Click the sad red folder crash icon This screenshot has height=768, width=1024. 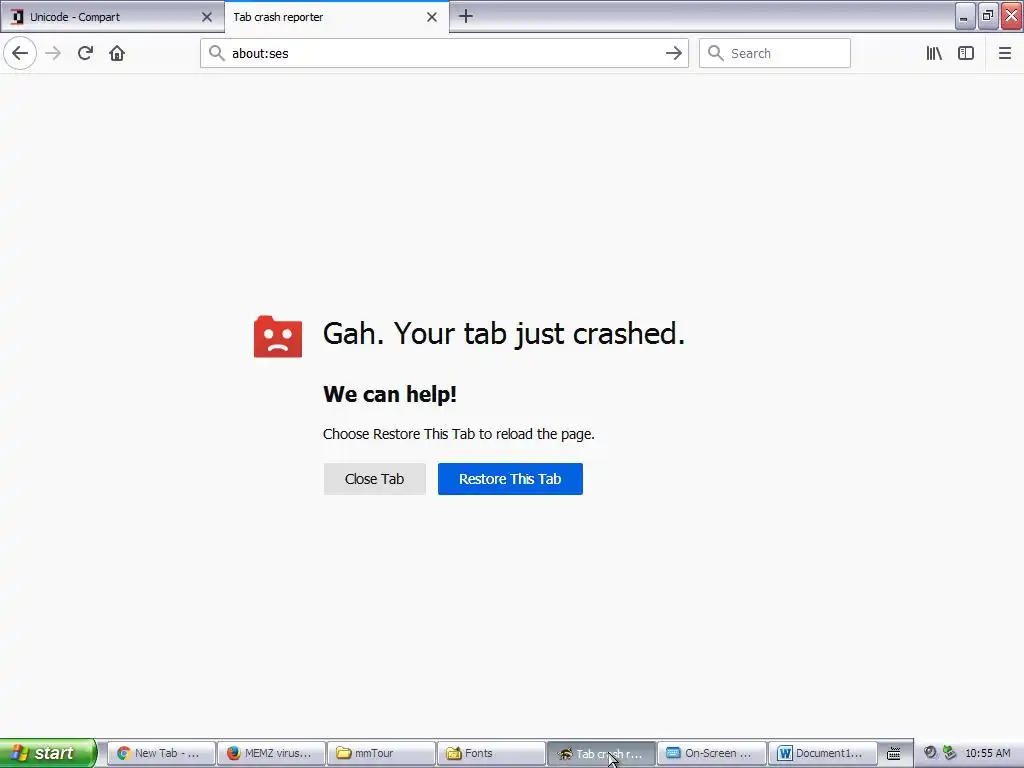278,336
